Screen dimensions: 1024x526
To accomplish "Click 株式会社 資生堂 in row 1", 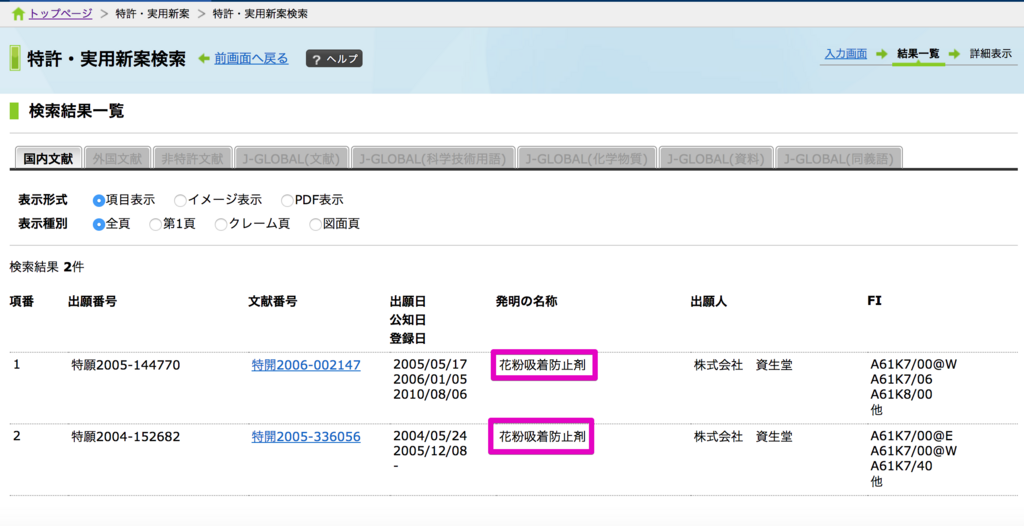I will coord(743,365).
